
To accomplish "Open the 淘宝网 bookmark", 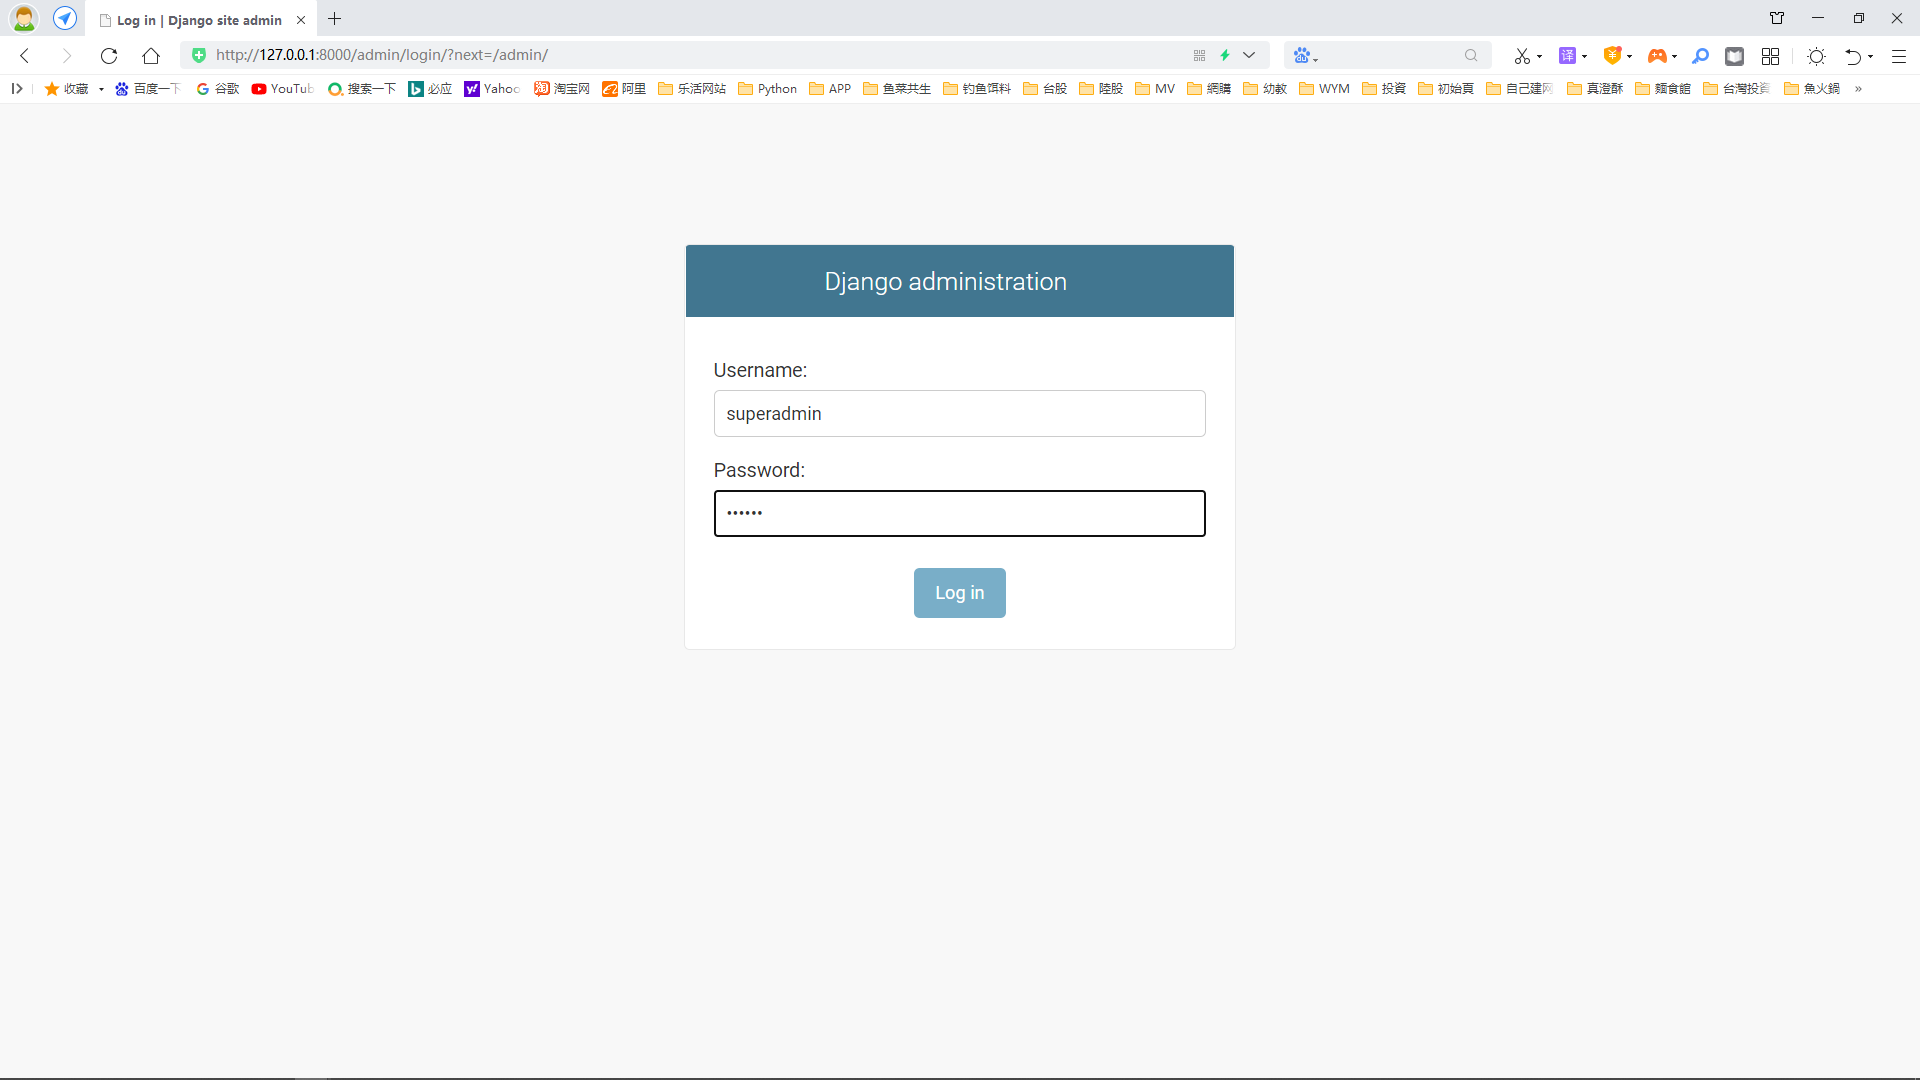I will coord(562,89).
